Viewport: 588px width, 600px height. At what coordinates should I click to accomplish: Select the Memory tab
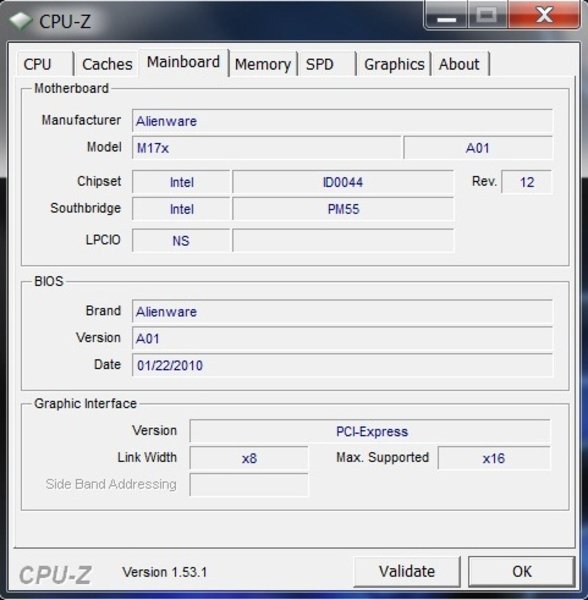(263, 64)
